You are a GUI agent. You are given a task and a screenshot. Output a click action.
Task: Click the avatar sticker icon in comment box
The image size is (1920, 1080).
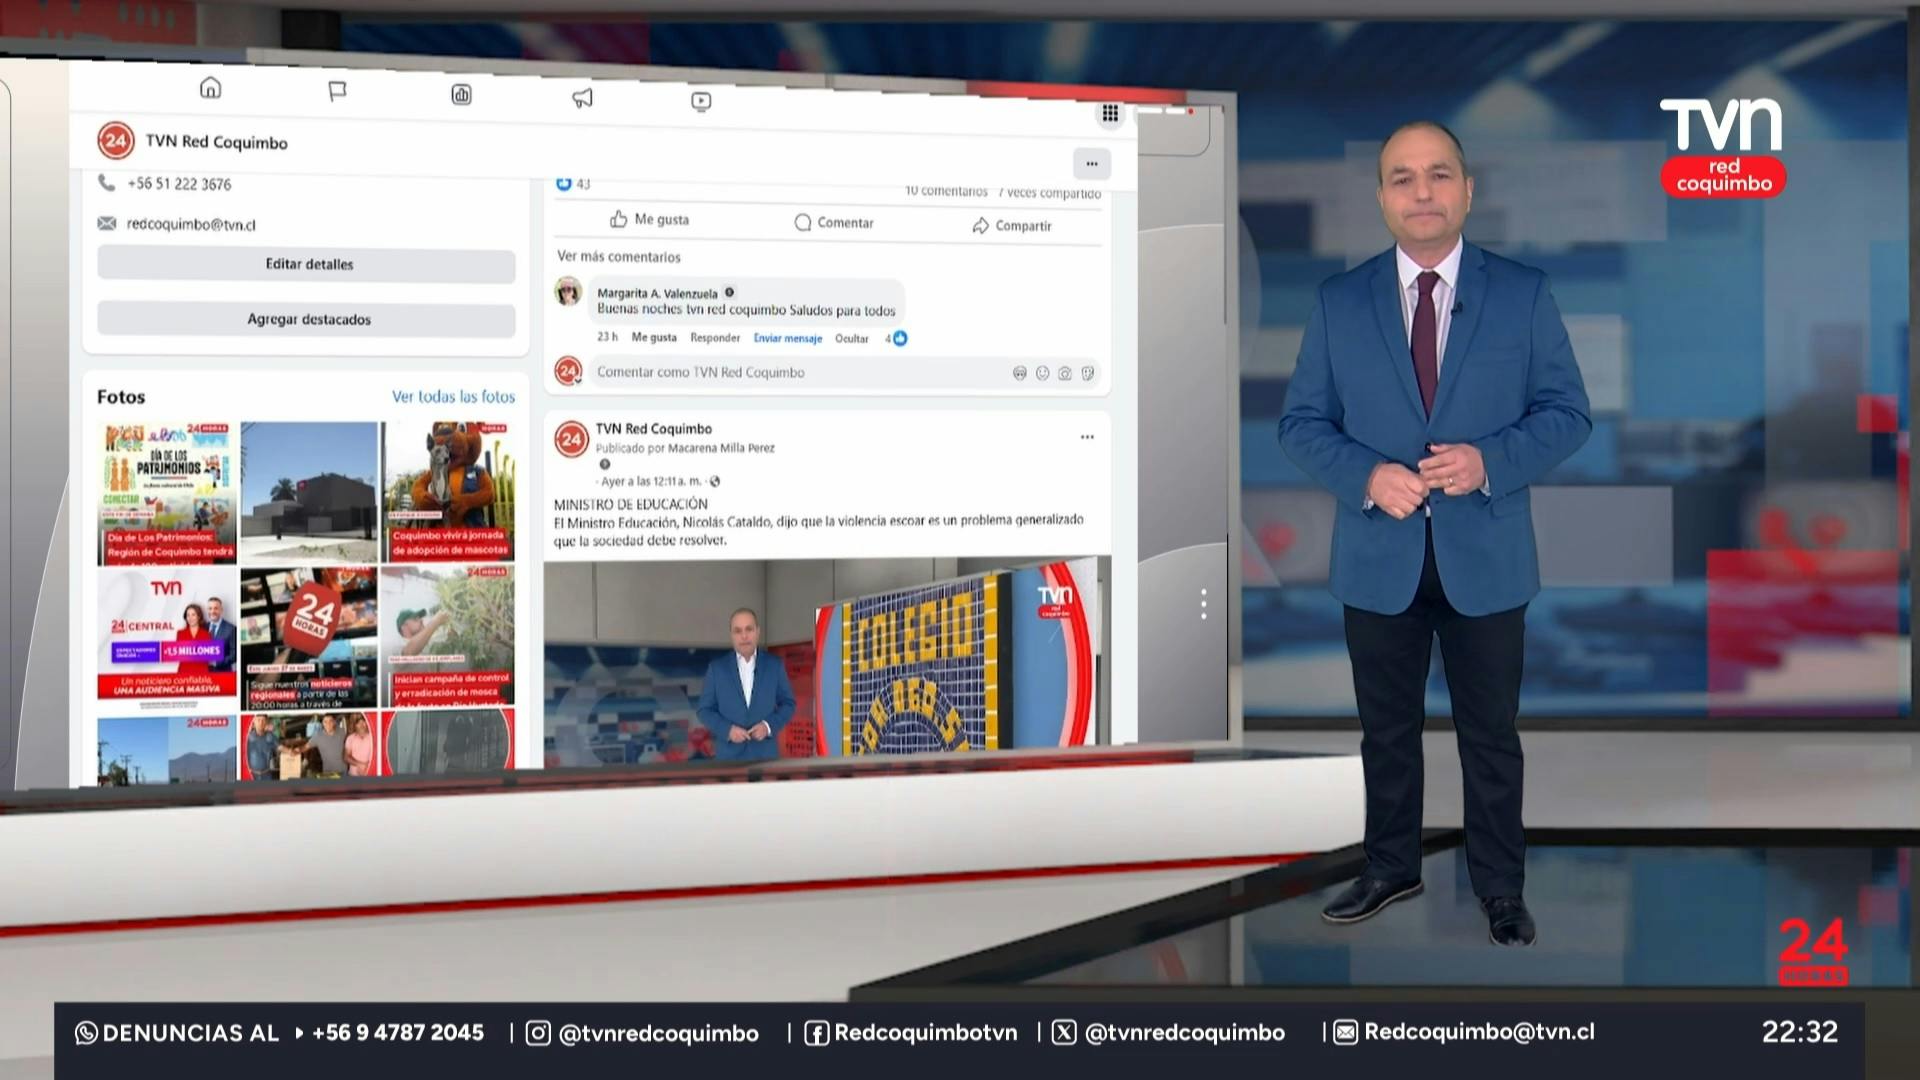pos(1020,373)
